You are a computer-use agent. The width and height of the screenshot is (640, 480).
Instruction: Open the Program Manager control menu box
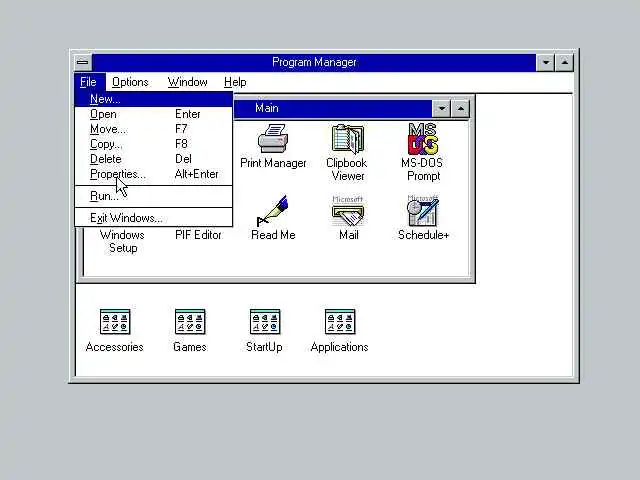click(x=83, y=62)
